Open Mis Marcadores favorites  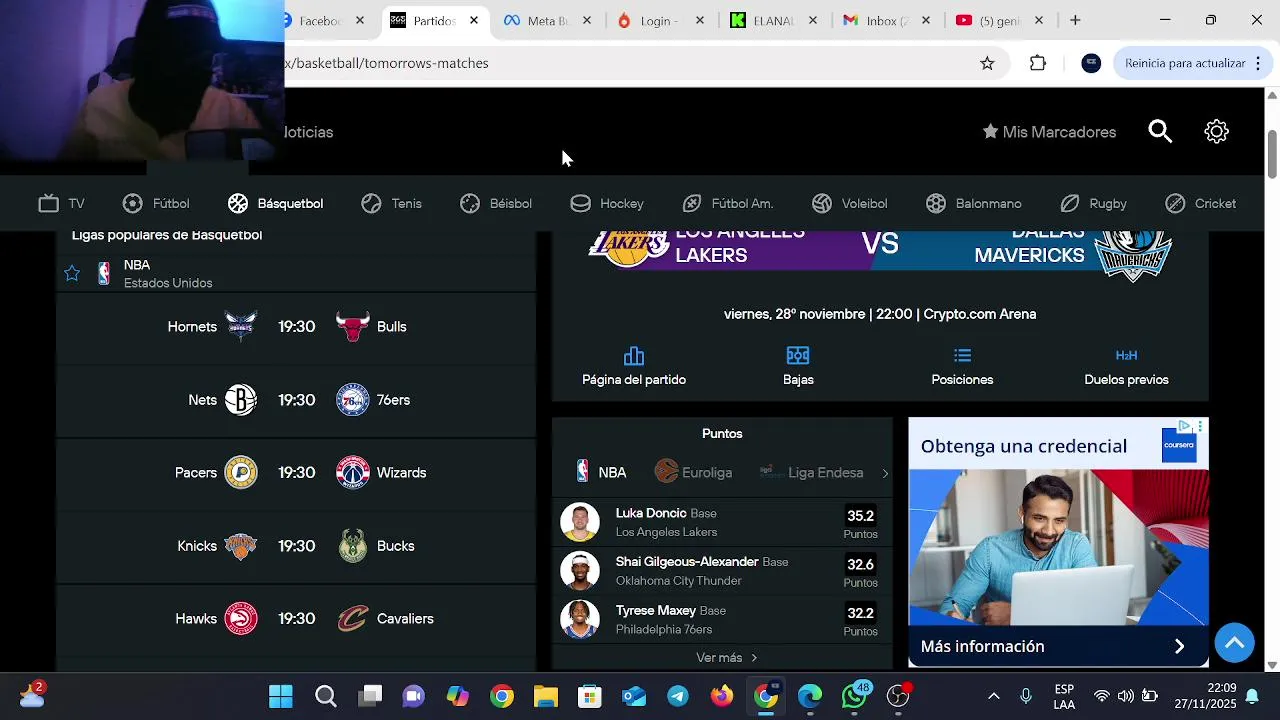point(1049,132)
